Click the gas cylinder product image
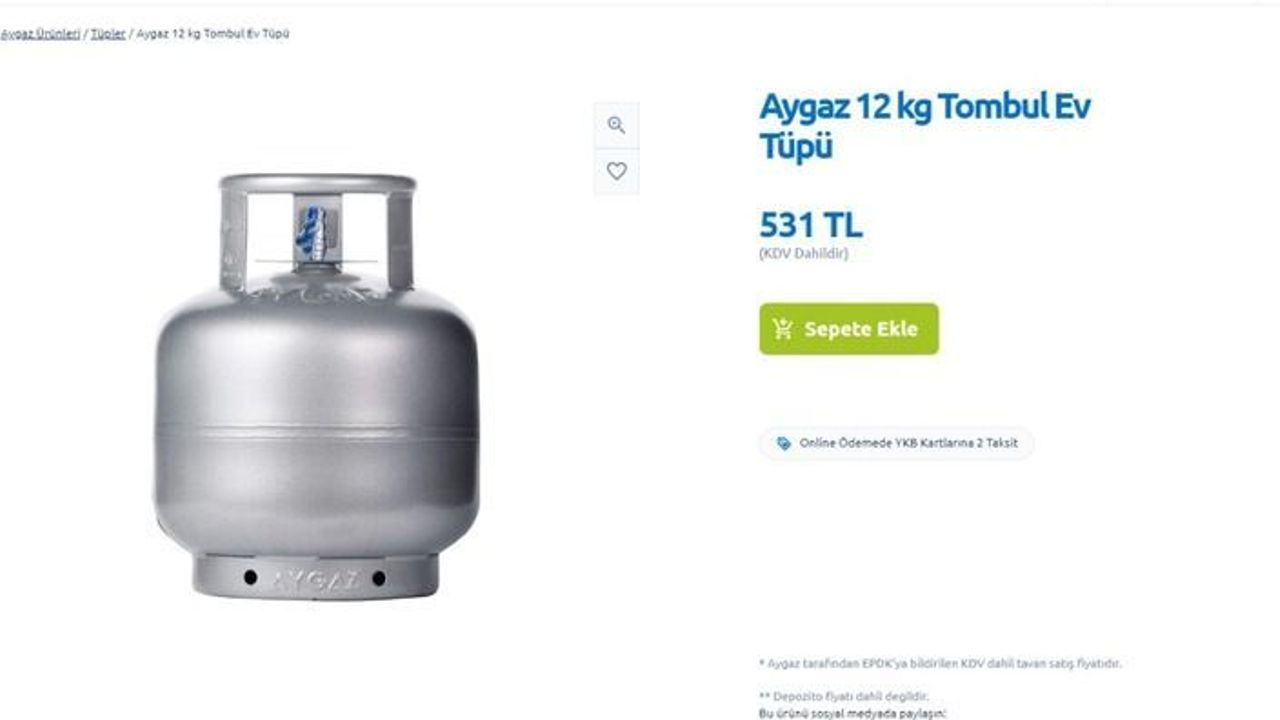 pos(316,386)
